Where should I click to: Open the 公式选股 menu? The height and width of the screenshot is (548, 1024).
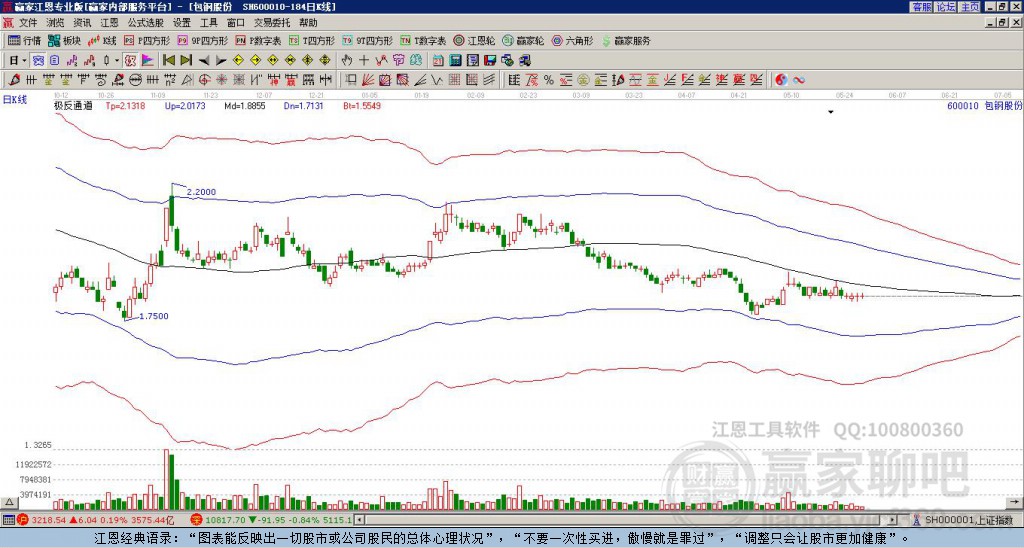(146, 23)
